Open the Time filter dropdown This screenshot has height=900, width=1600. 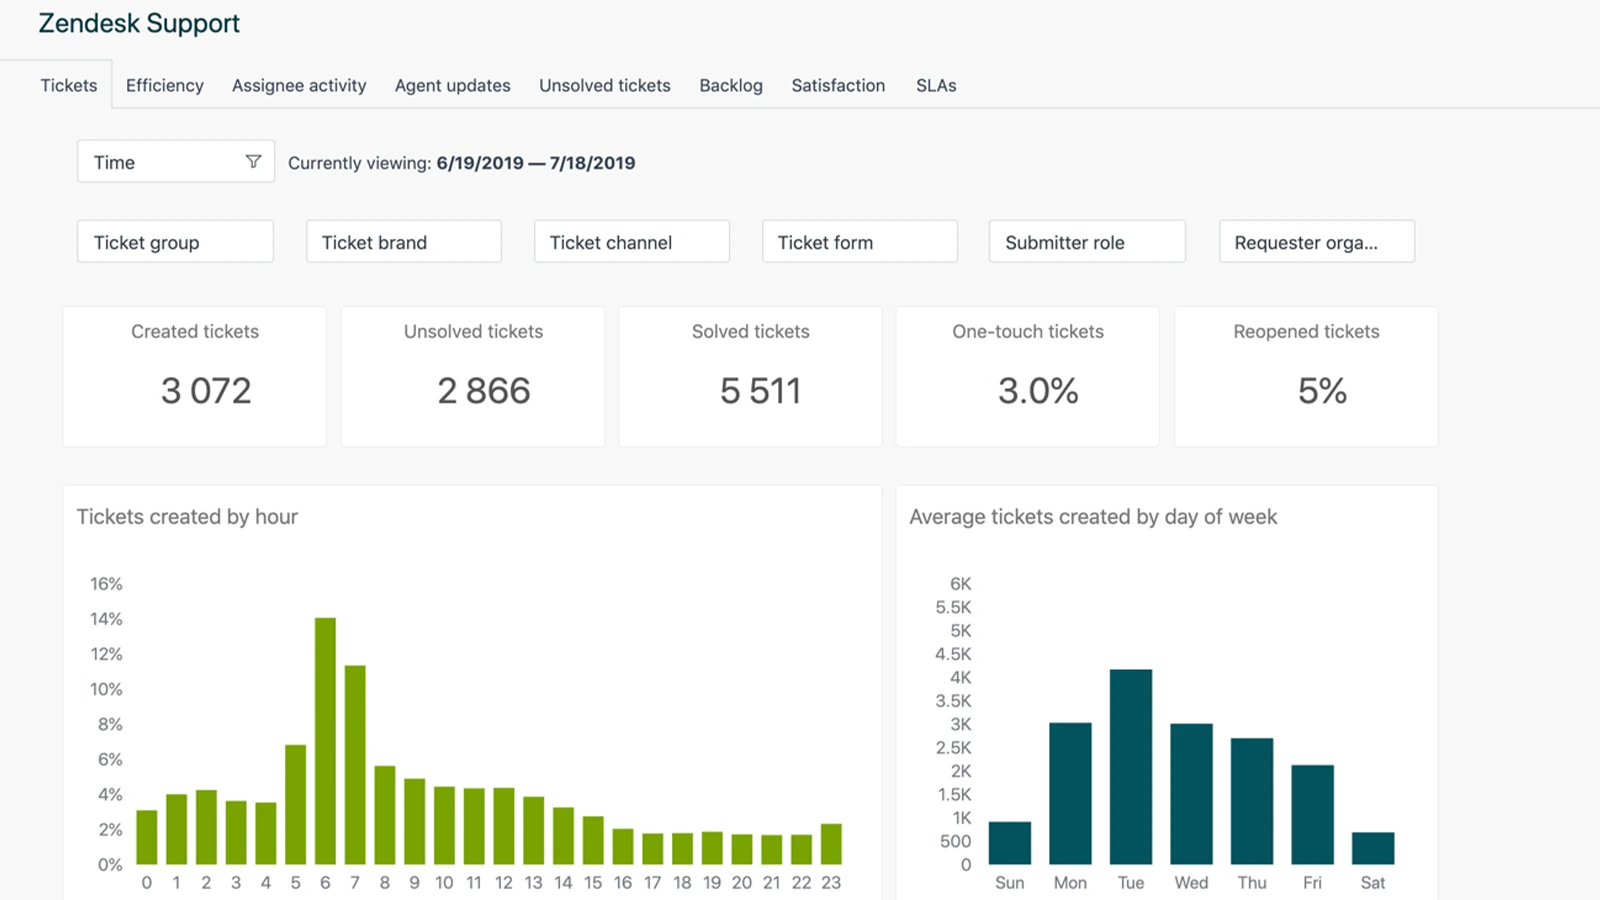click(176, 161)
